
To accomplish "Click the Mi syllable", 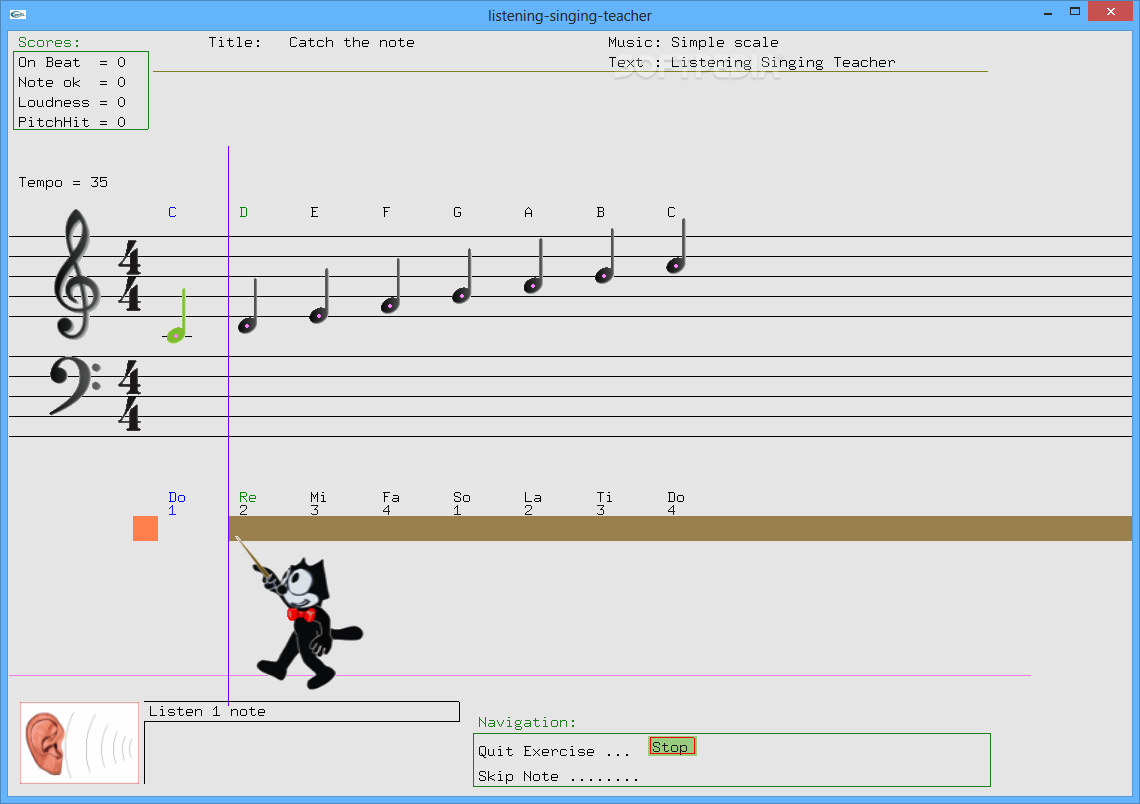I will (318, 497).
